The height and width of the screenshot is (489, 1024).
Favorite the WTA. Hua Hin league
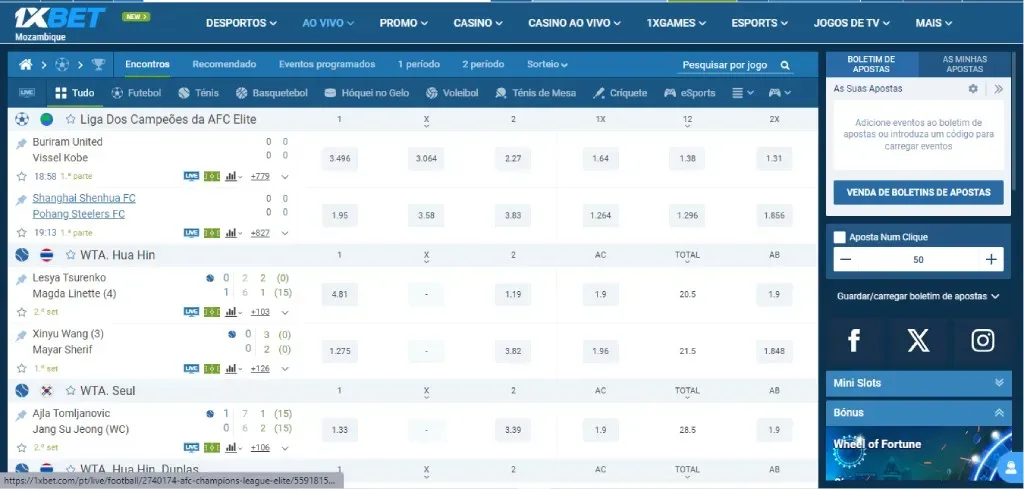click(71, 255)
